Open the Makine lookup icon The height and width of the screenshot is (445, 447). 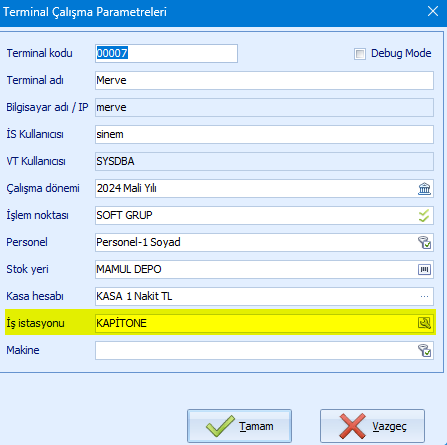(424, 350)
